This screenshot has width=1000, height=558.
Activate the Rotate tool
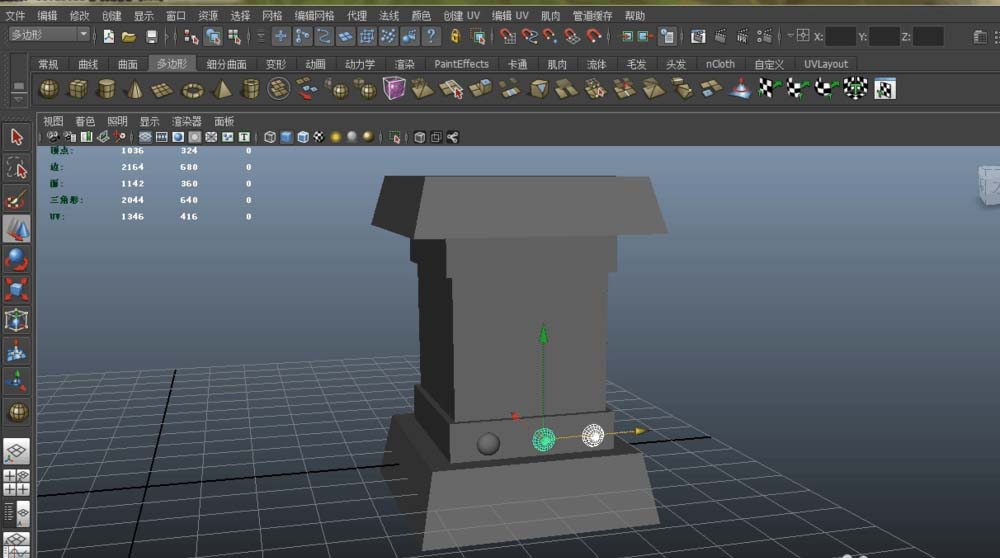pos(17,260)
